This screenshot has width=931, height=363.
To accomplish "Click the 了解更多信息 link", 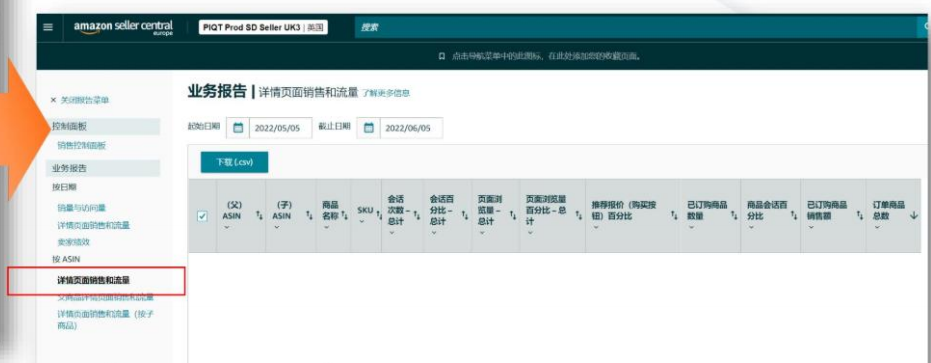I will (386, 93).
